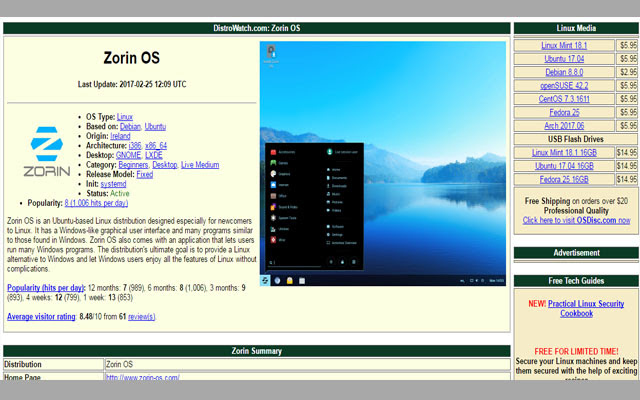Screen dimensions: 640x400
Task: Click the 8 (1,006 hits per day) popularity link
Action: point(96,203)
